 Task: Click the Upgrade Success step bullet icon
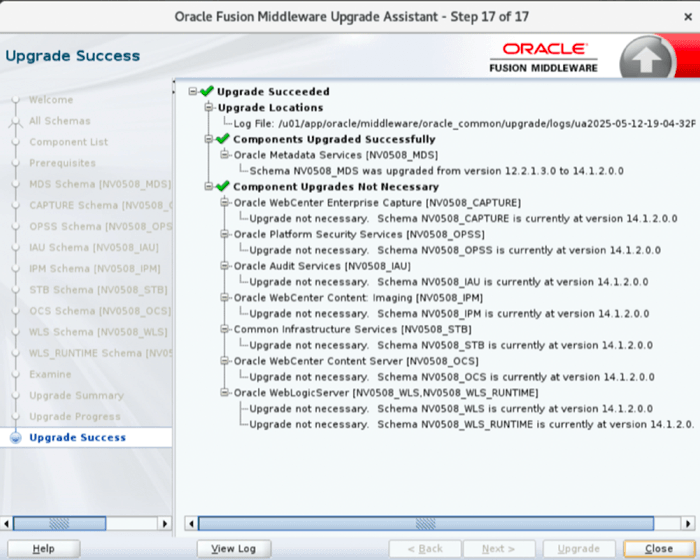pos(16,438)
